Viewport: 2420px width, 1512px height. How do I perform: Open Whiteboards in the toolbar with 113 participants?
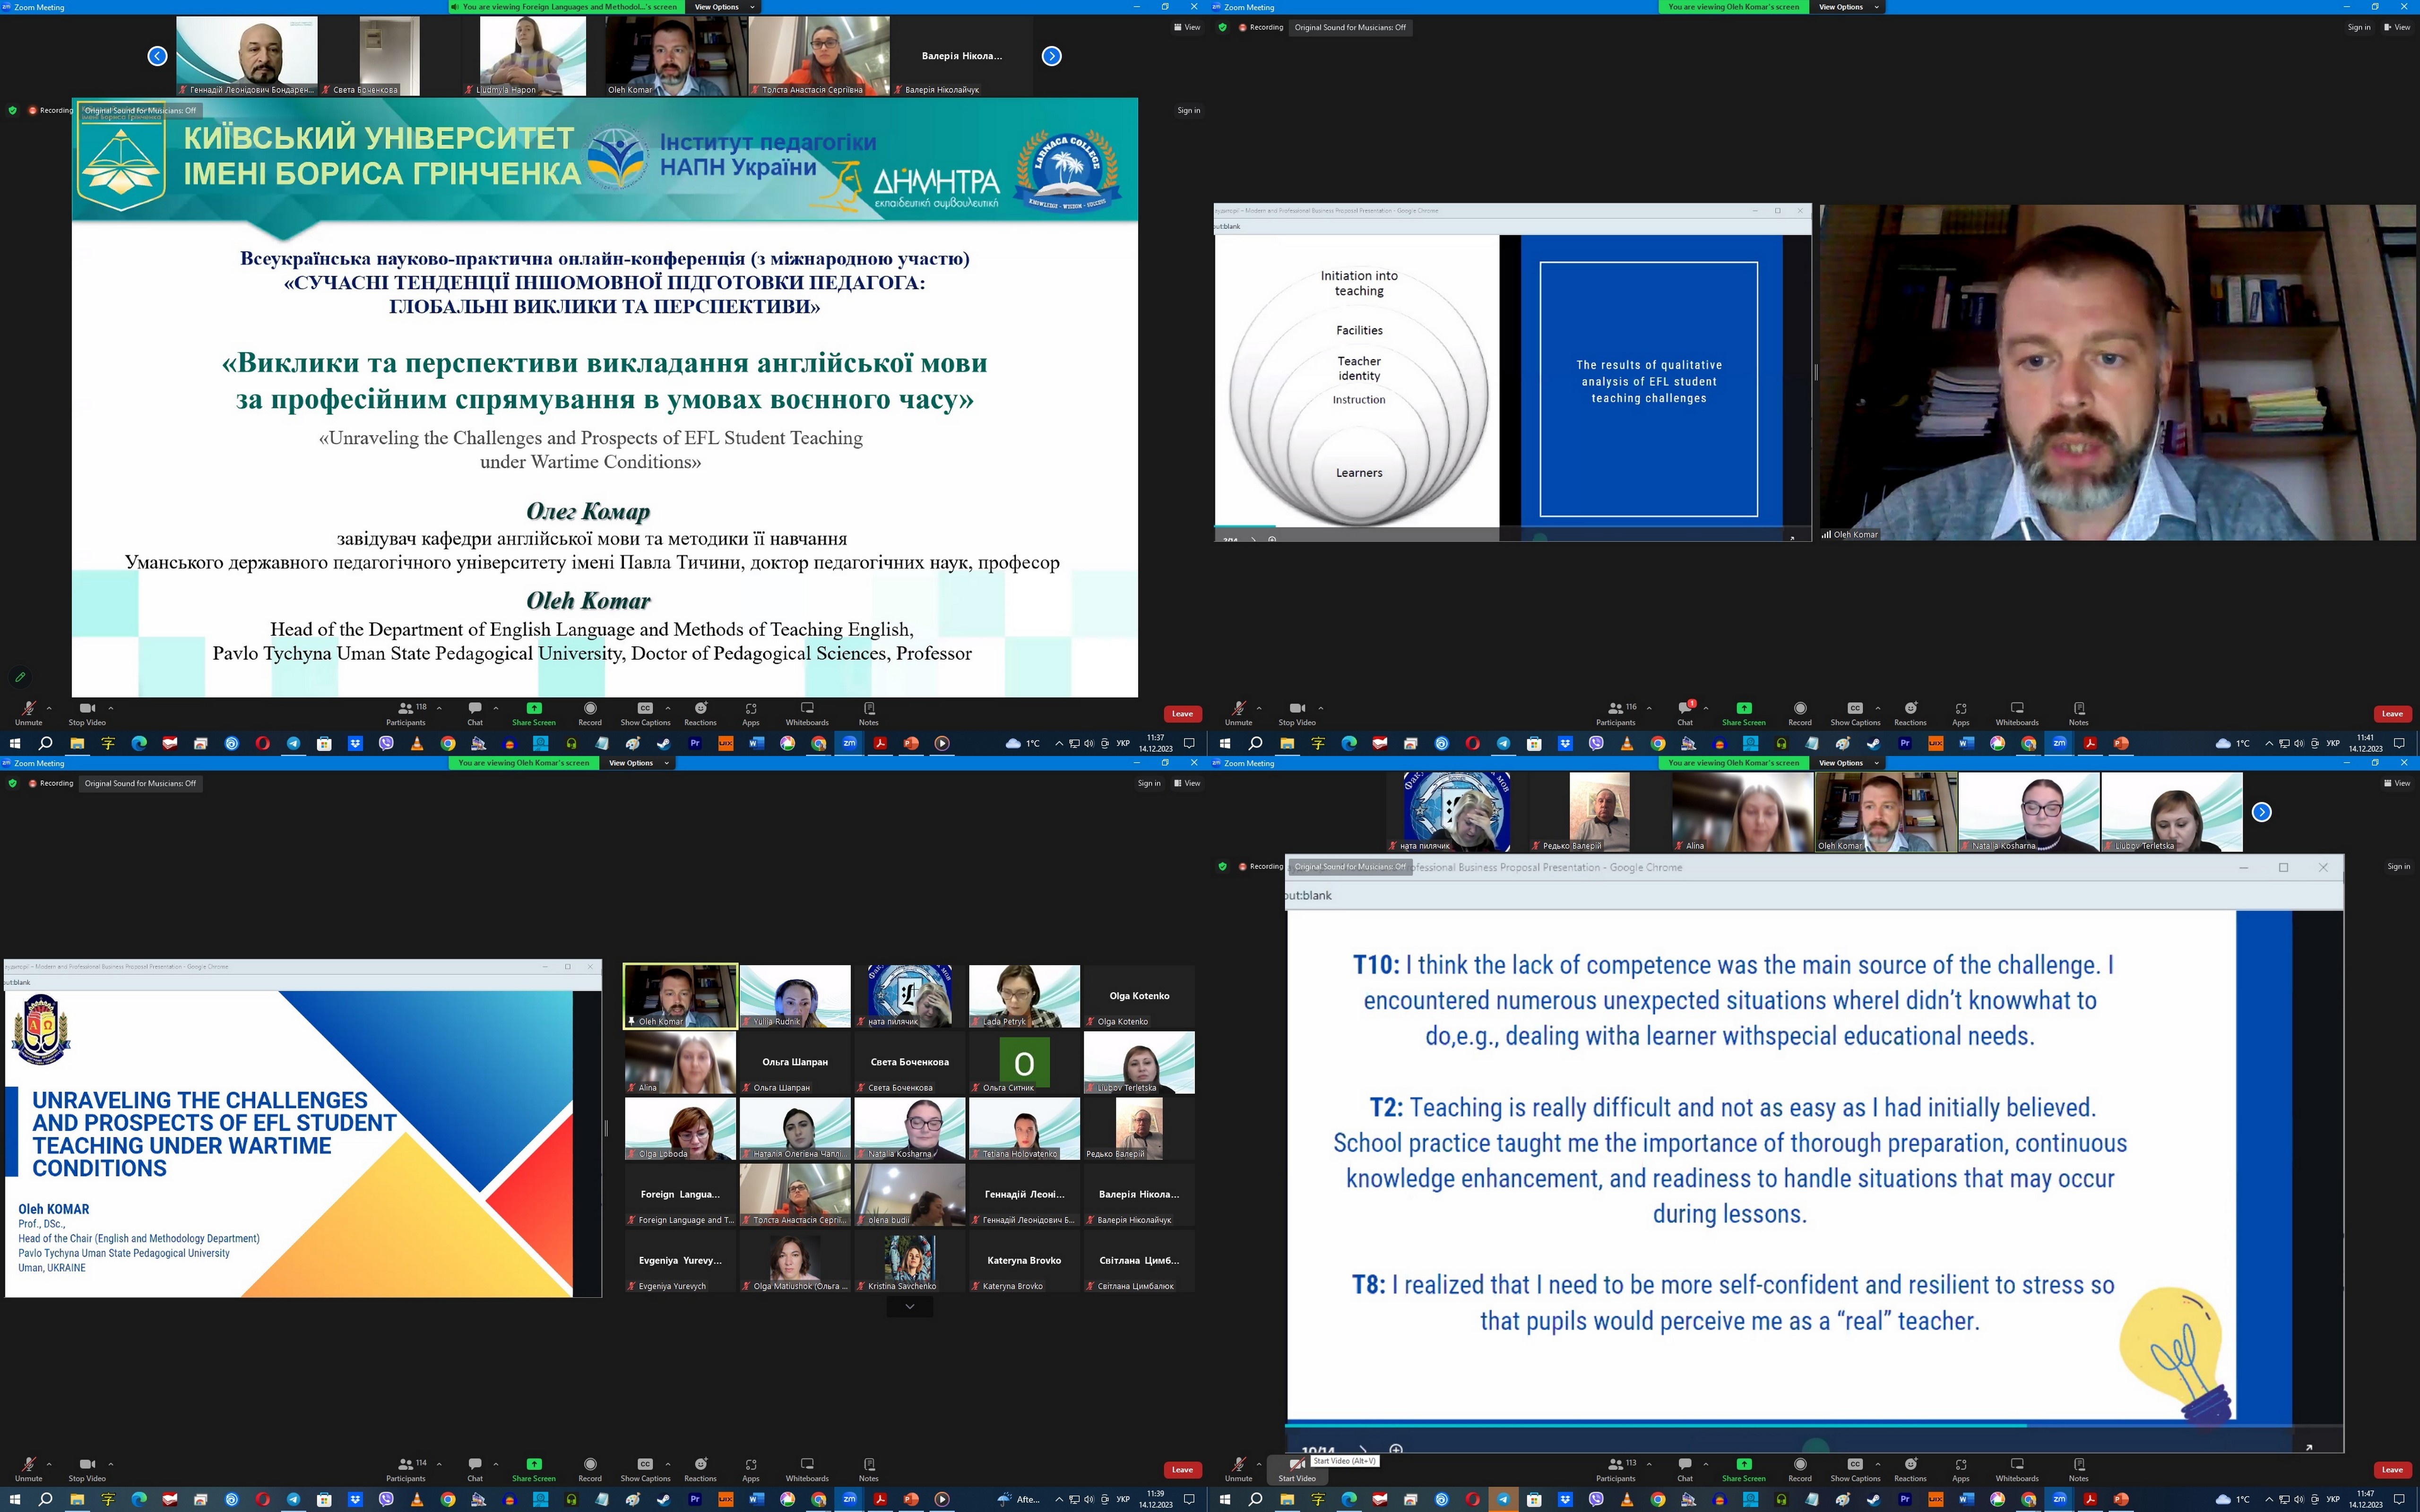click(x=2017, y=1467)
